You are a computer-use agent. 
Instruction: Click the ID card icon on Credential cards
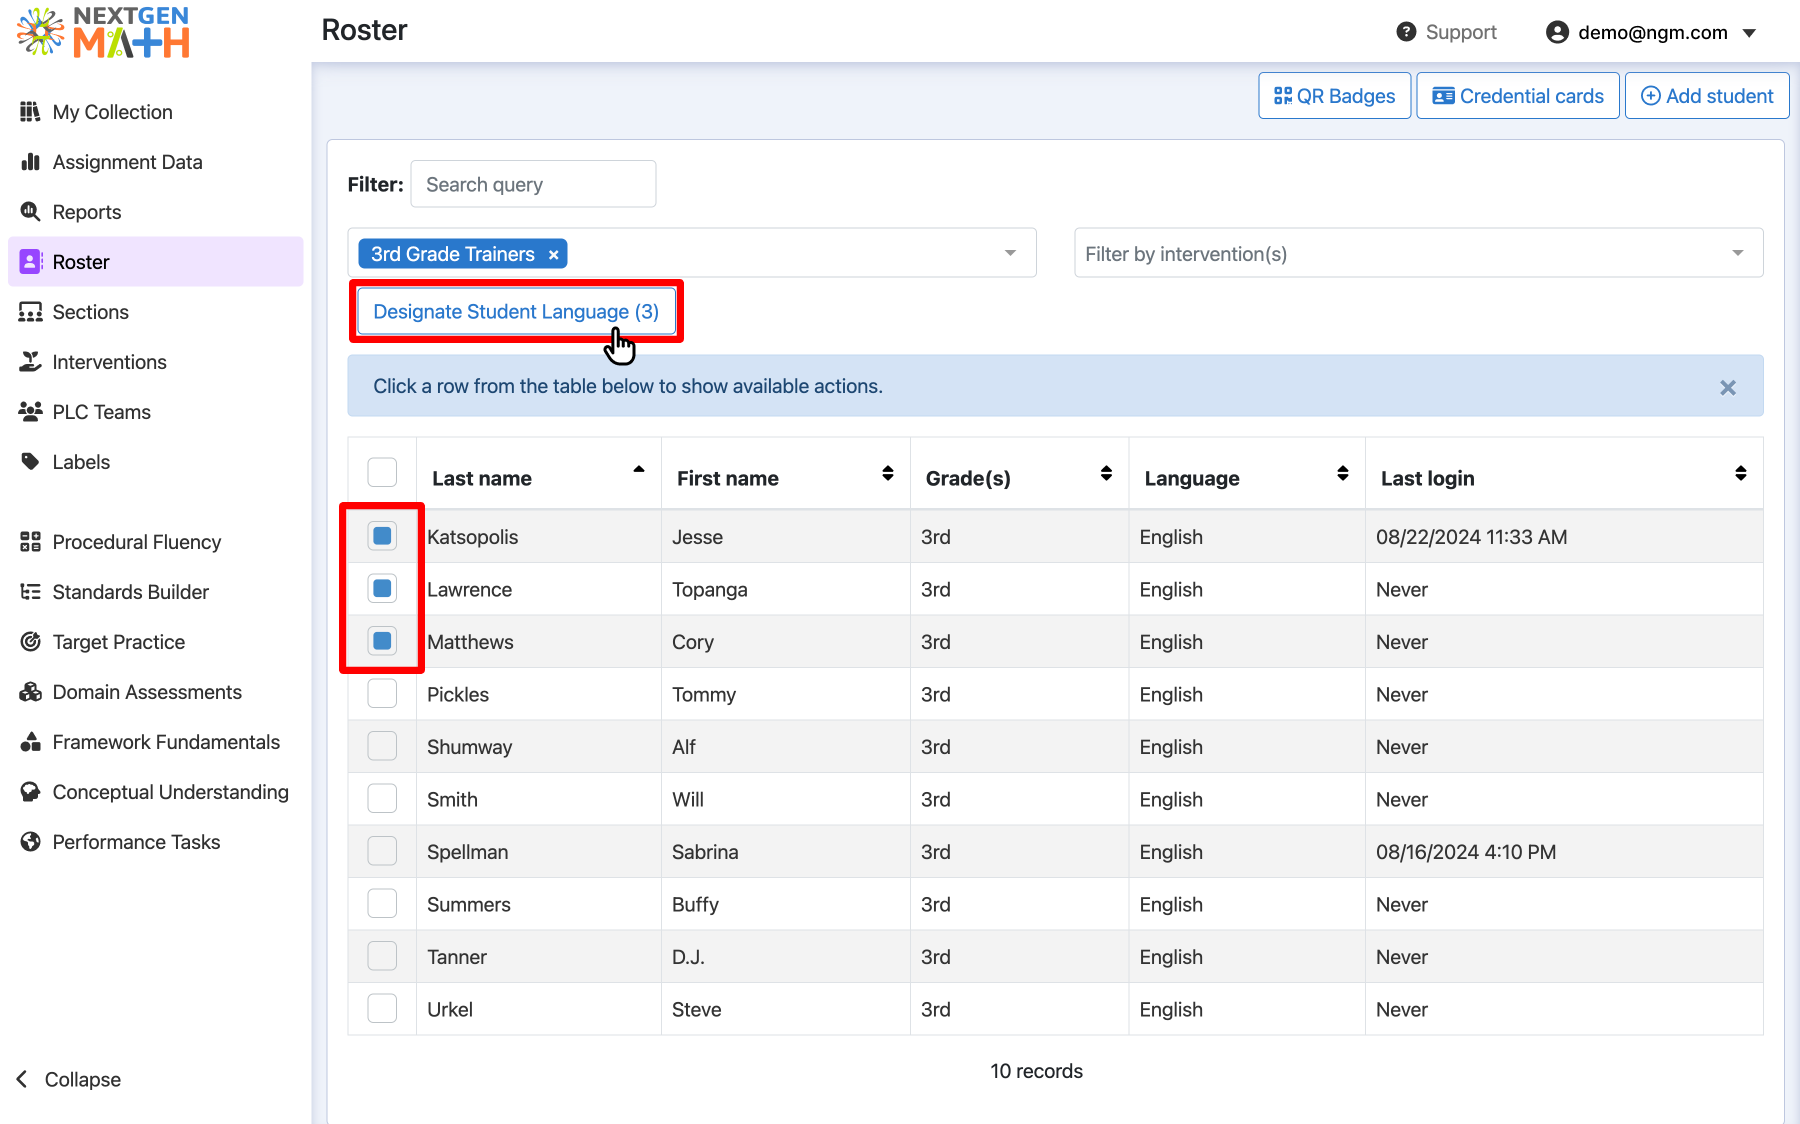1443,96
